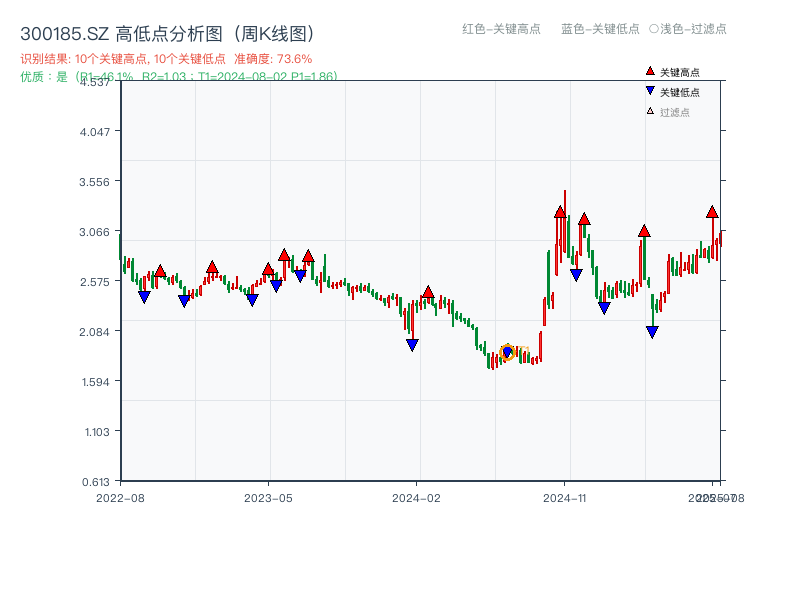The image size is (800, 600).
Task: Select the orange-circled blue low-point marker
Action: tap(508, 352)
